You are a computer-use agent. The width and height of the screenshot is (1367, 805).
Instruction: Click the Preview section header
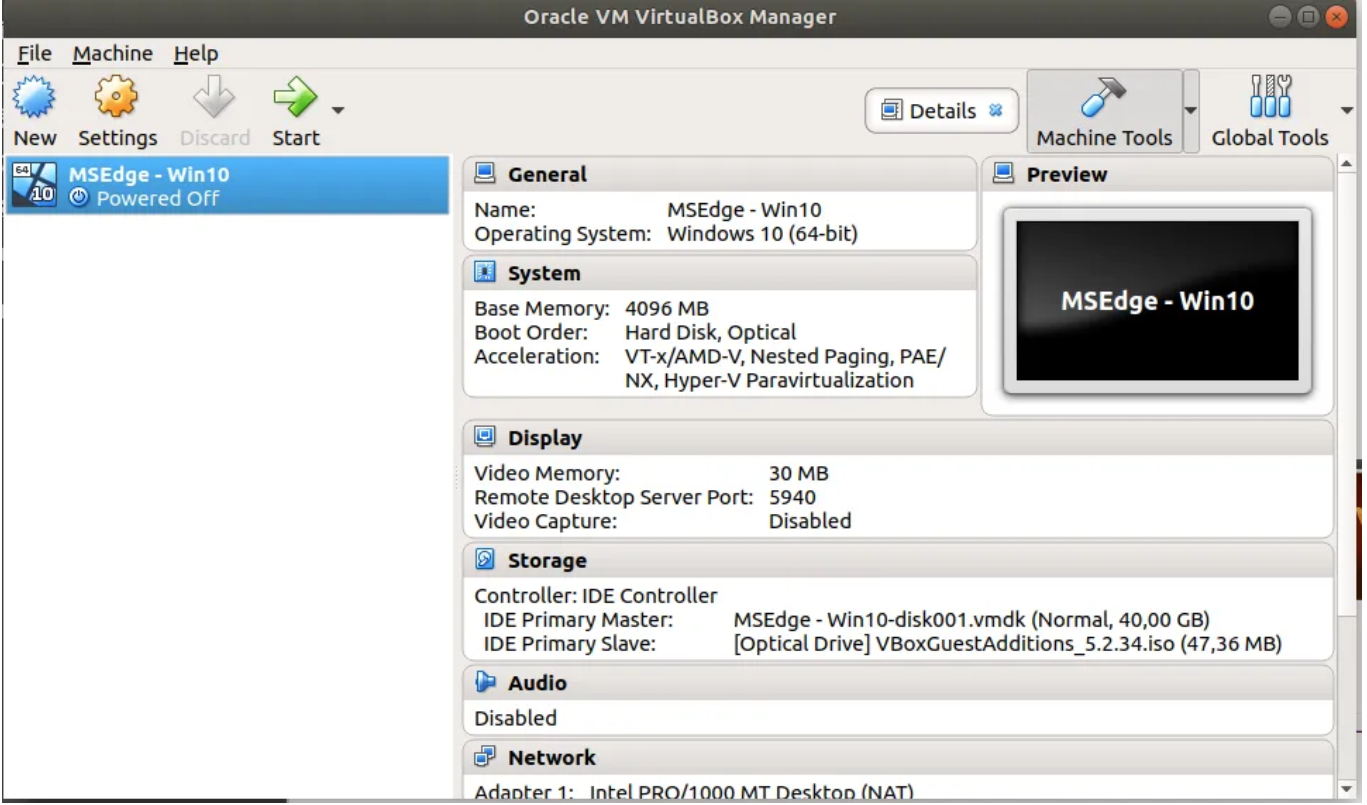[1067, 174]
